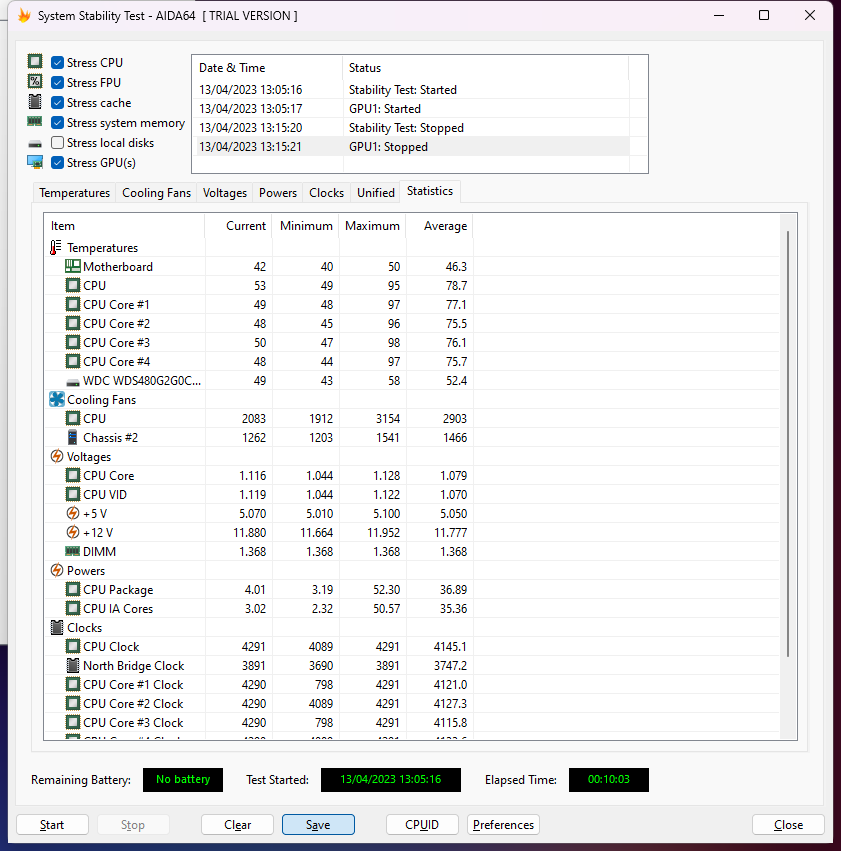Image resolution: width=841 pixels, height=851 pixels.
Task: Toggle the Stress GPU(s) checkbox
Action: point(58,163)
